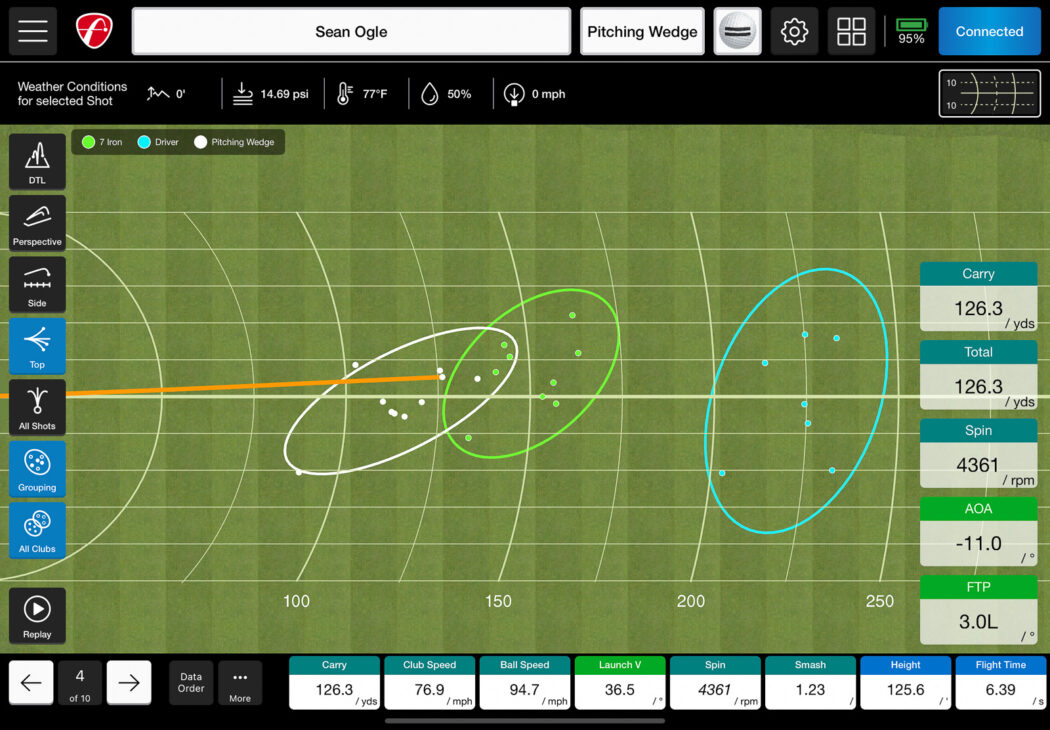The height and width of the screenshot is (730, 1050).
Task: Select the All Clubs view
Action: pos(37,531)
